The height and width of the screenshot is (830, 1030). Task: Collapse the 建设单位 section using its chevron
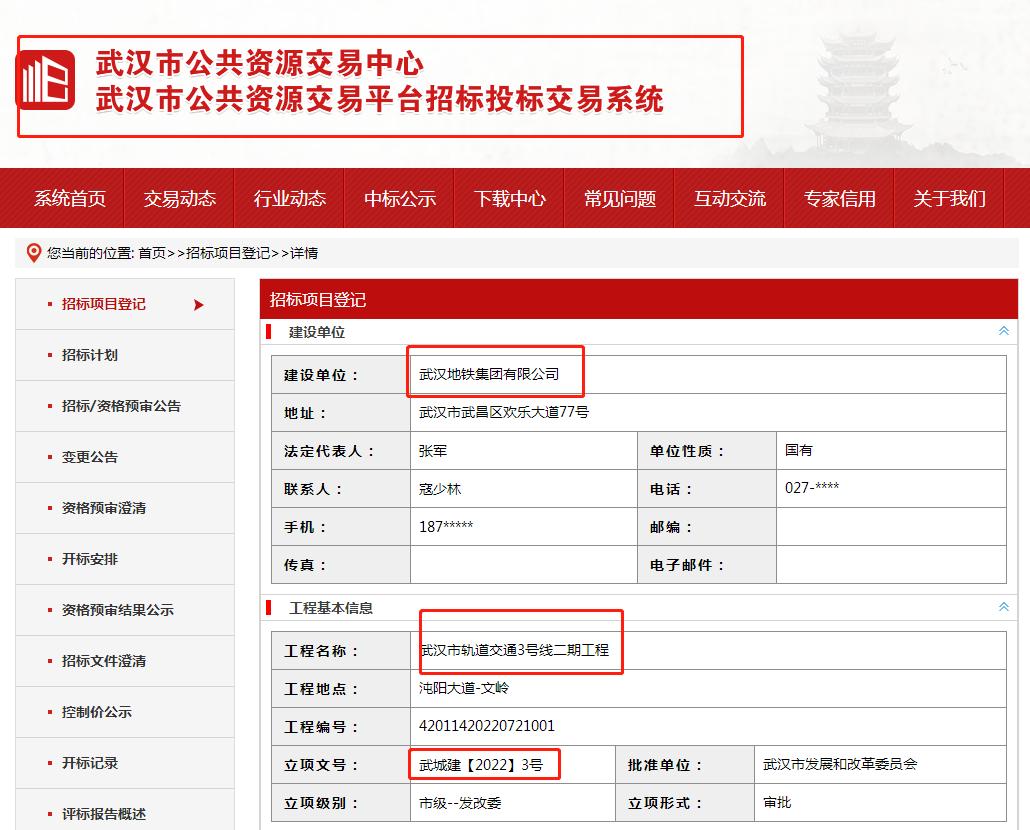pyautogui.click(x=1003, y=330)
